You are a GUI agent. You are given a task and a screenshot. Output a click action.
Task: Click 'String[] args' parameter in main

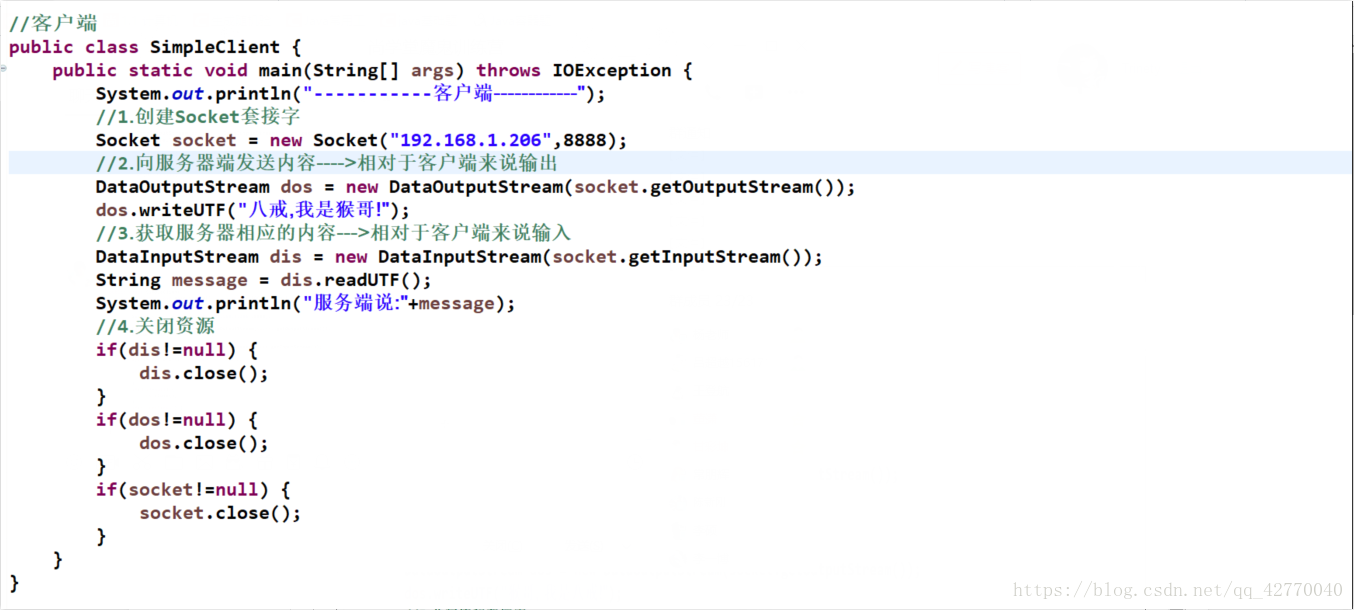385,71
